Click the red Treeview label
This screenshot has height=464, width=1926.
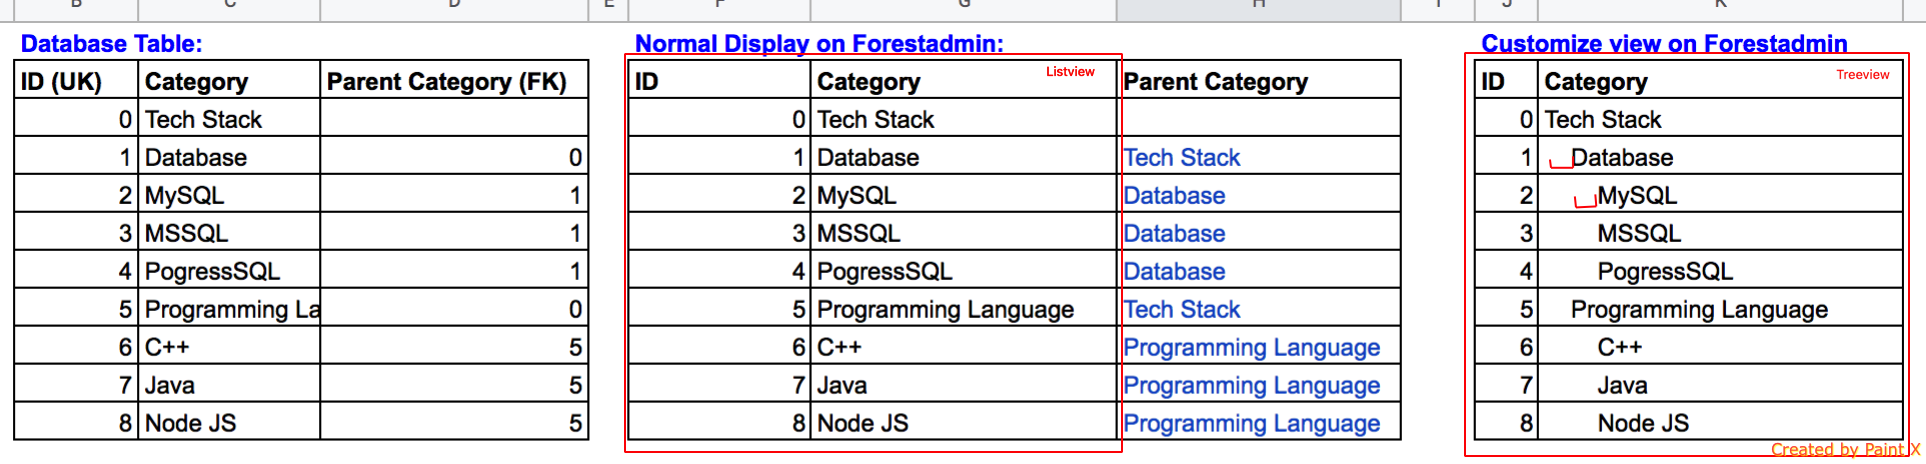pyautogui.click(x=1862, y=75)
